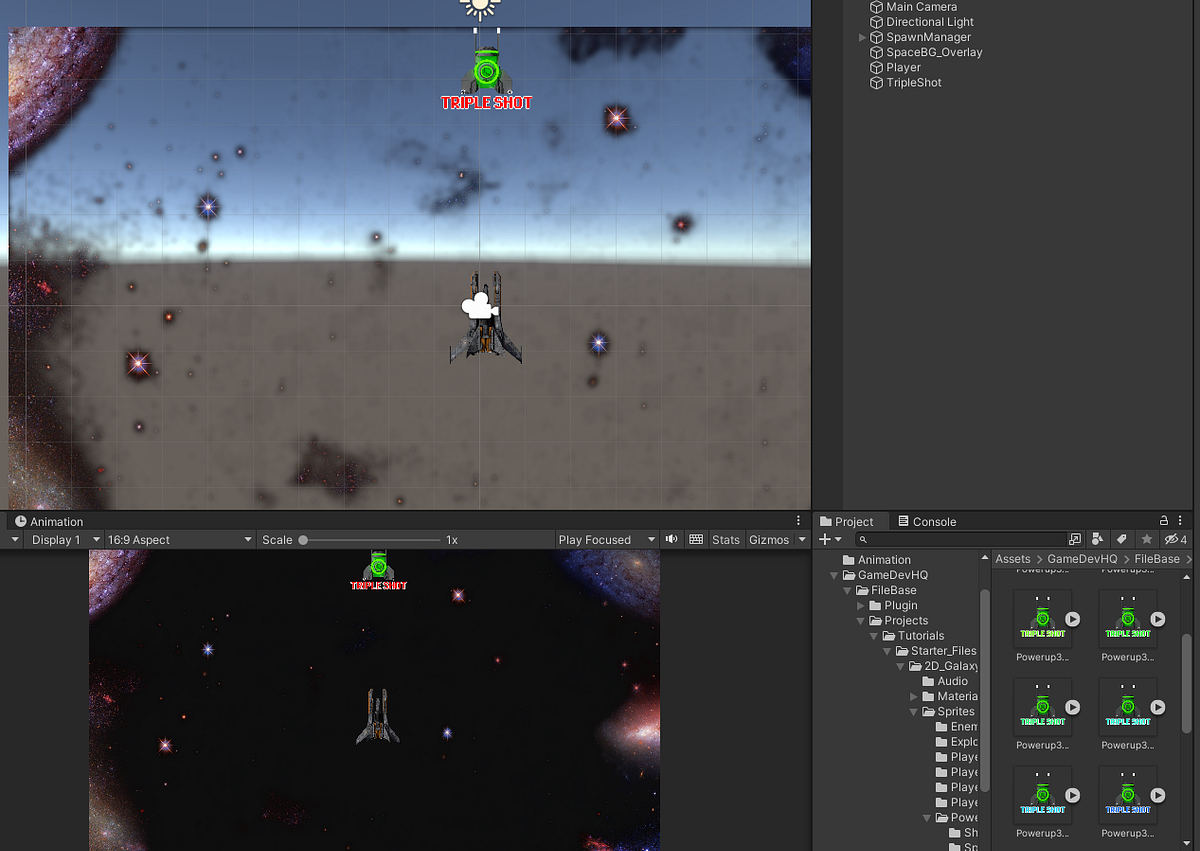Select the search by type icon in Project toolbar
This screenshot has width=1200, height=851.
coord(1097,539)
